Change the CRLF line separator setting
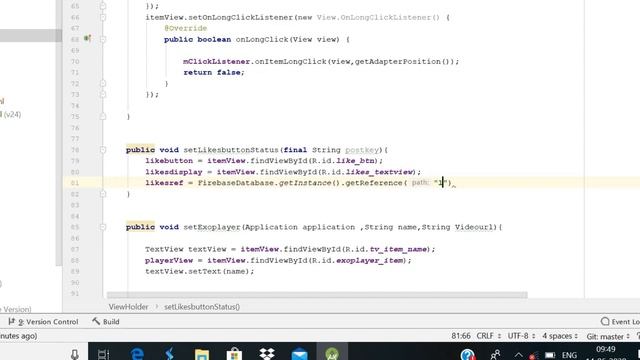The width and height of the screenshot is (640, 360). 489,336
